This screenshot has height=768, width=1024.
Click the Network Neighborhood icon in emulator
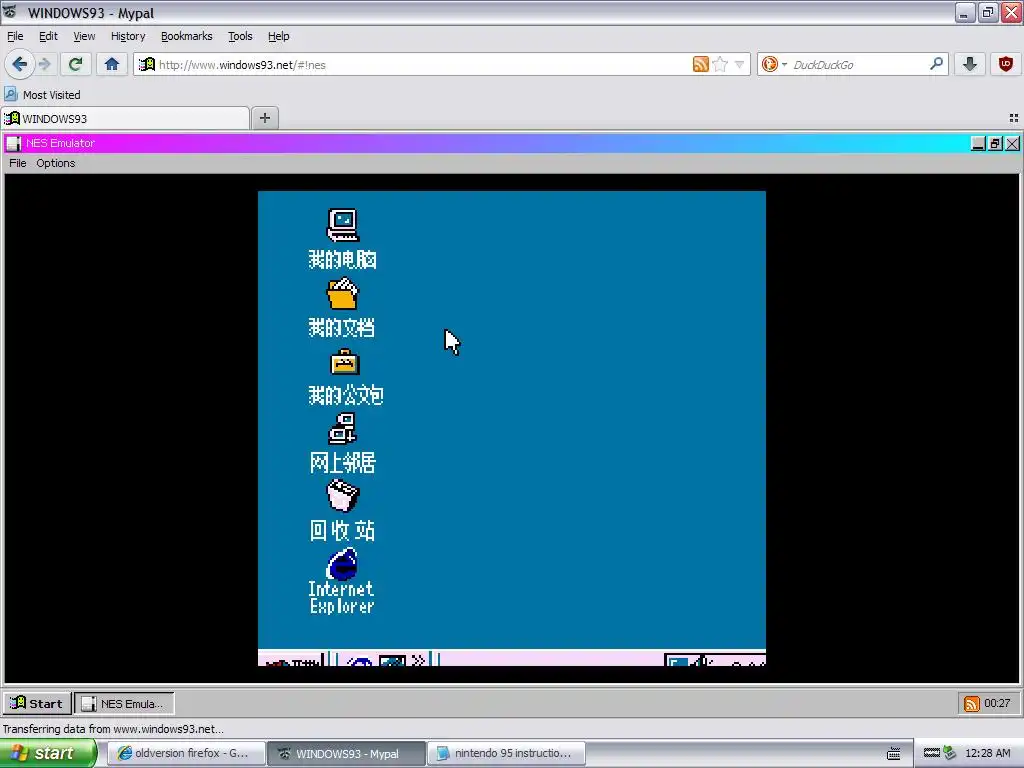pyautogui.click(x=342, y=429)
